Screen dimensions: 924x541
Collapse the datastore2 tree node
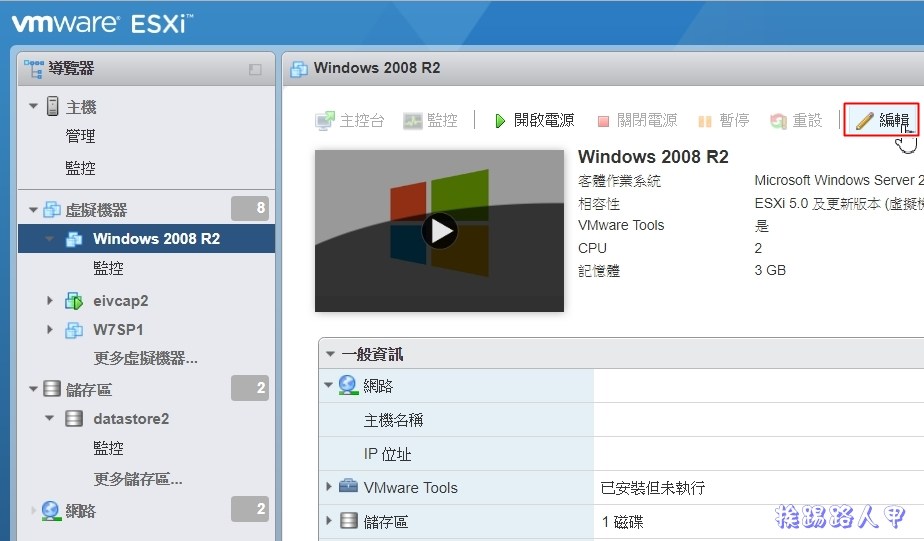click(x=50, y=418)
